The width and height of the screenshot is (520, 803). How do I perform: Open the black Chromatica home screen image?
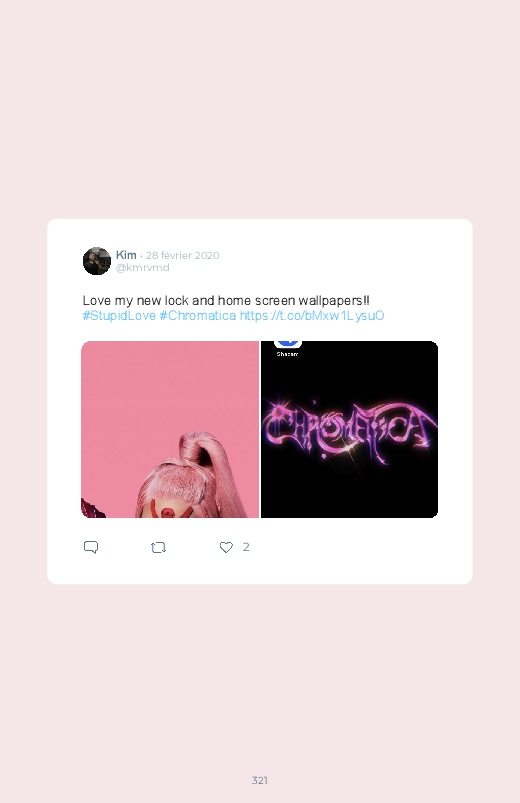click(x=349, y=429)
